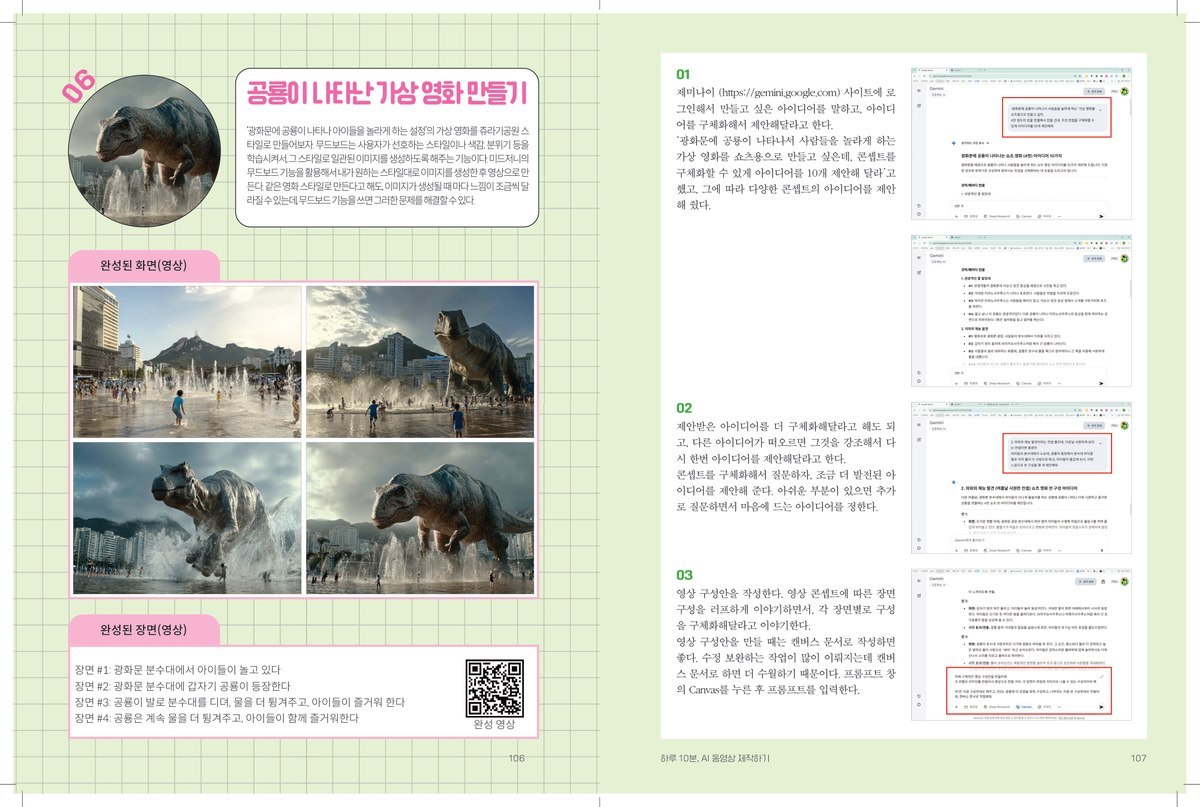Open the 2.5 Pro model dropdown in step 02's screenshot
Viewport: 1200px width, 807px height.
coord(938,429)
